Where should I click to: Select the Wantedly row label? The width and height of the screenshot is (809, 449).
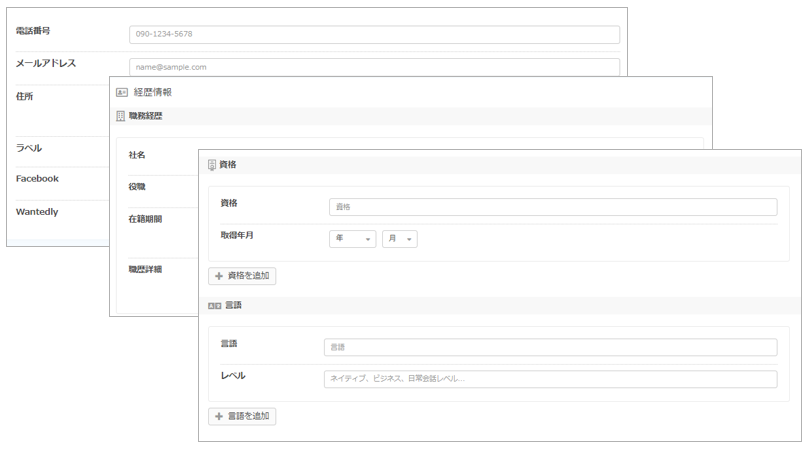pyautogui.click(x=37, y=212)
